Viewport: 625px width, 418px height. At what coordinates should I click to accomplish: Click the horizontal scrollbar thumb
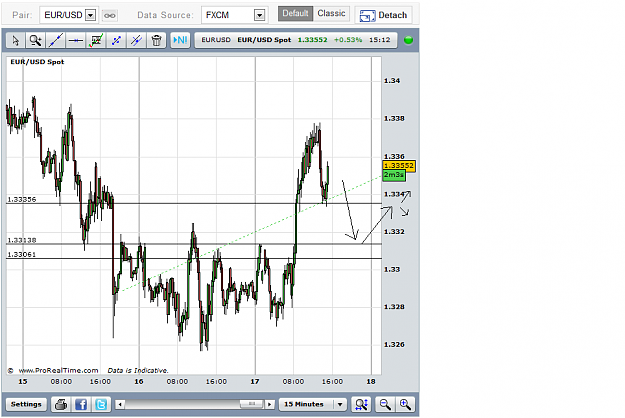click(x=252, y=404)
